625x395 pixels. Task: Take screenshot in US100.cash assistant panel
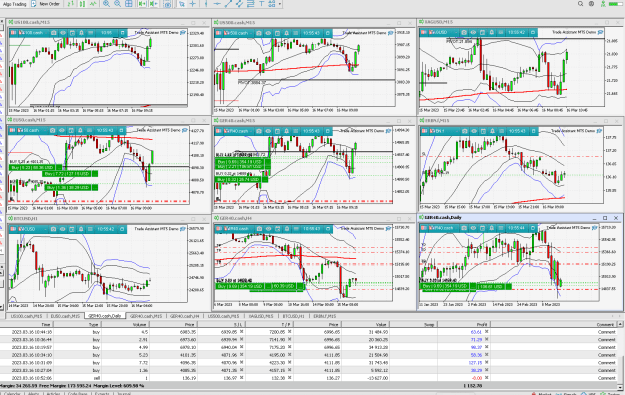[53, 33]
